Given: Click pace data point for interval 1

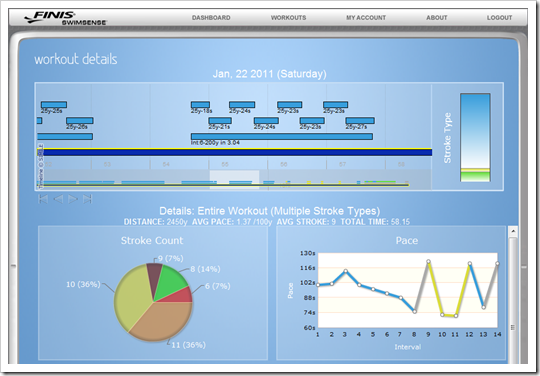Looking at the screenshot, I should point(318,285).
